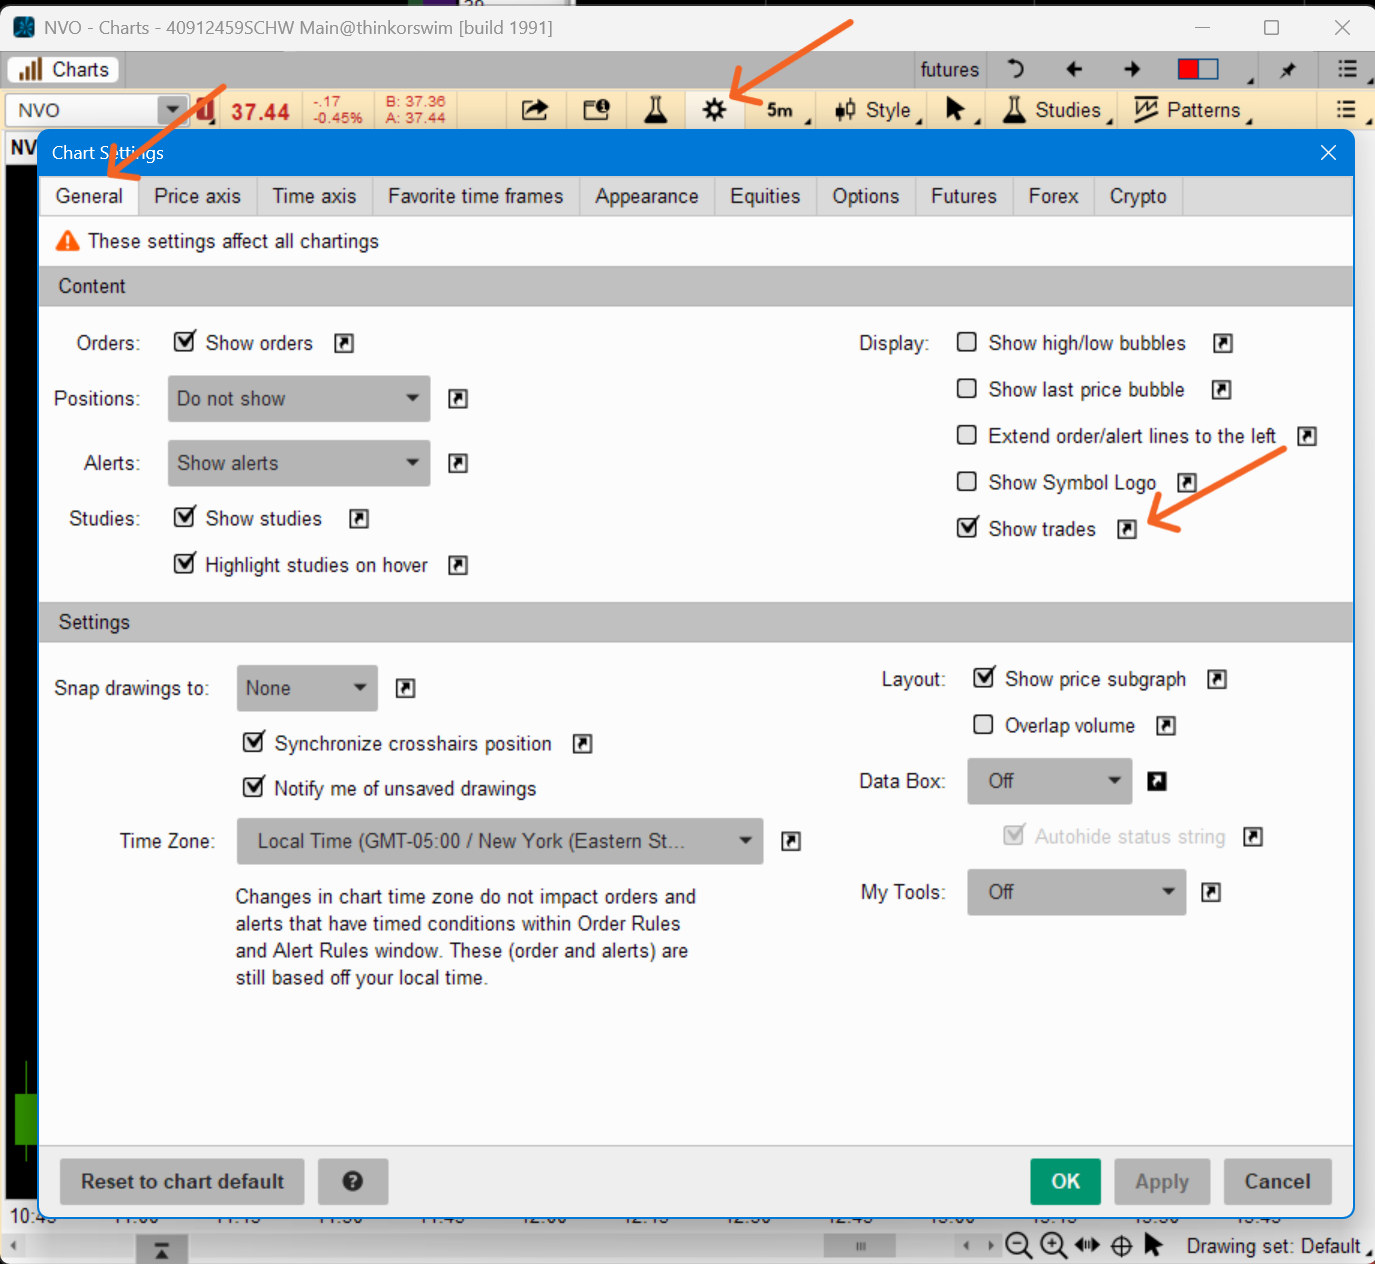Expand the Positions dropdown
The width and height of the screenshot is (1375, 1264).
(299, 399)
